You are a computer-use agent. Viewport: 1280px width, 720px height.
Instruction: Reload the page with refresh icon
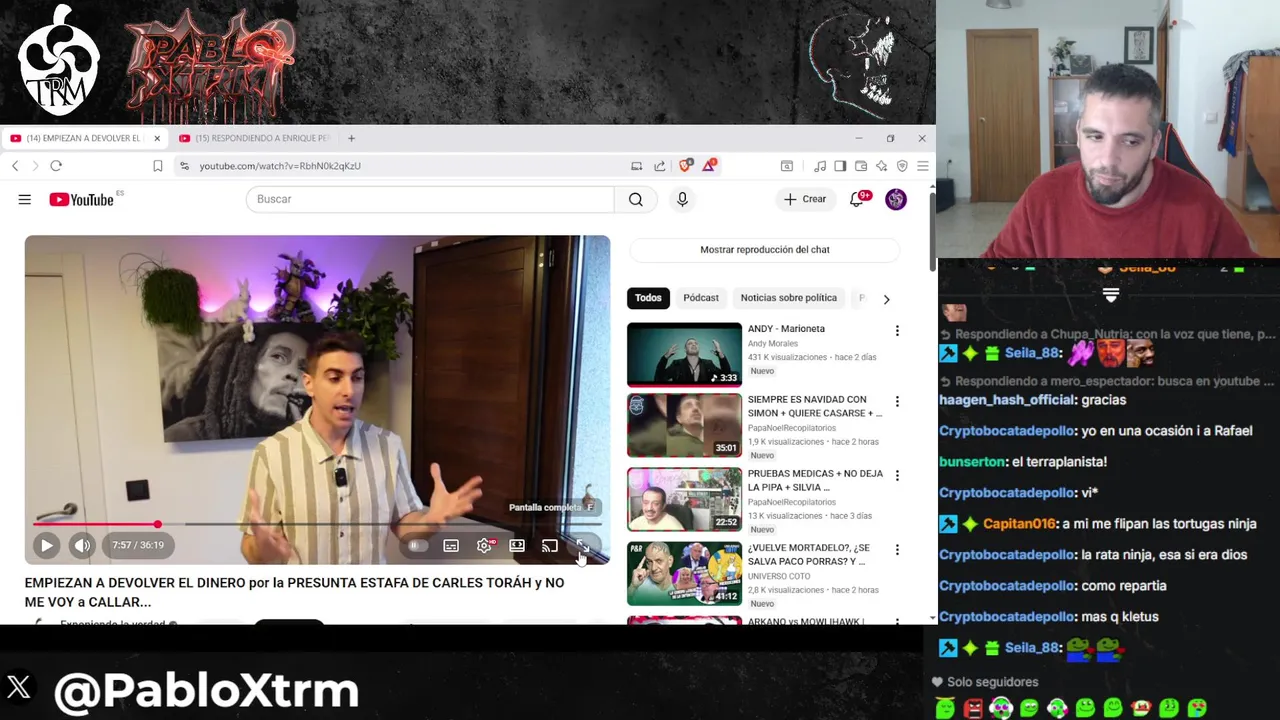[56, 166]
